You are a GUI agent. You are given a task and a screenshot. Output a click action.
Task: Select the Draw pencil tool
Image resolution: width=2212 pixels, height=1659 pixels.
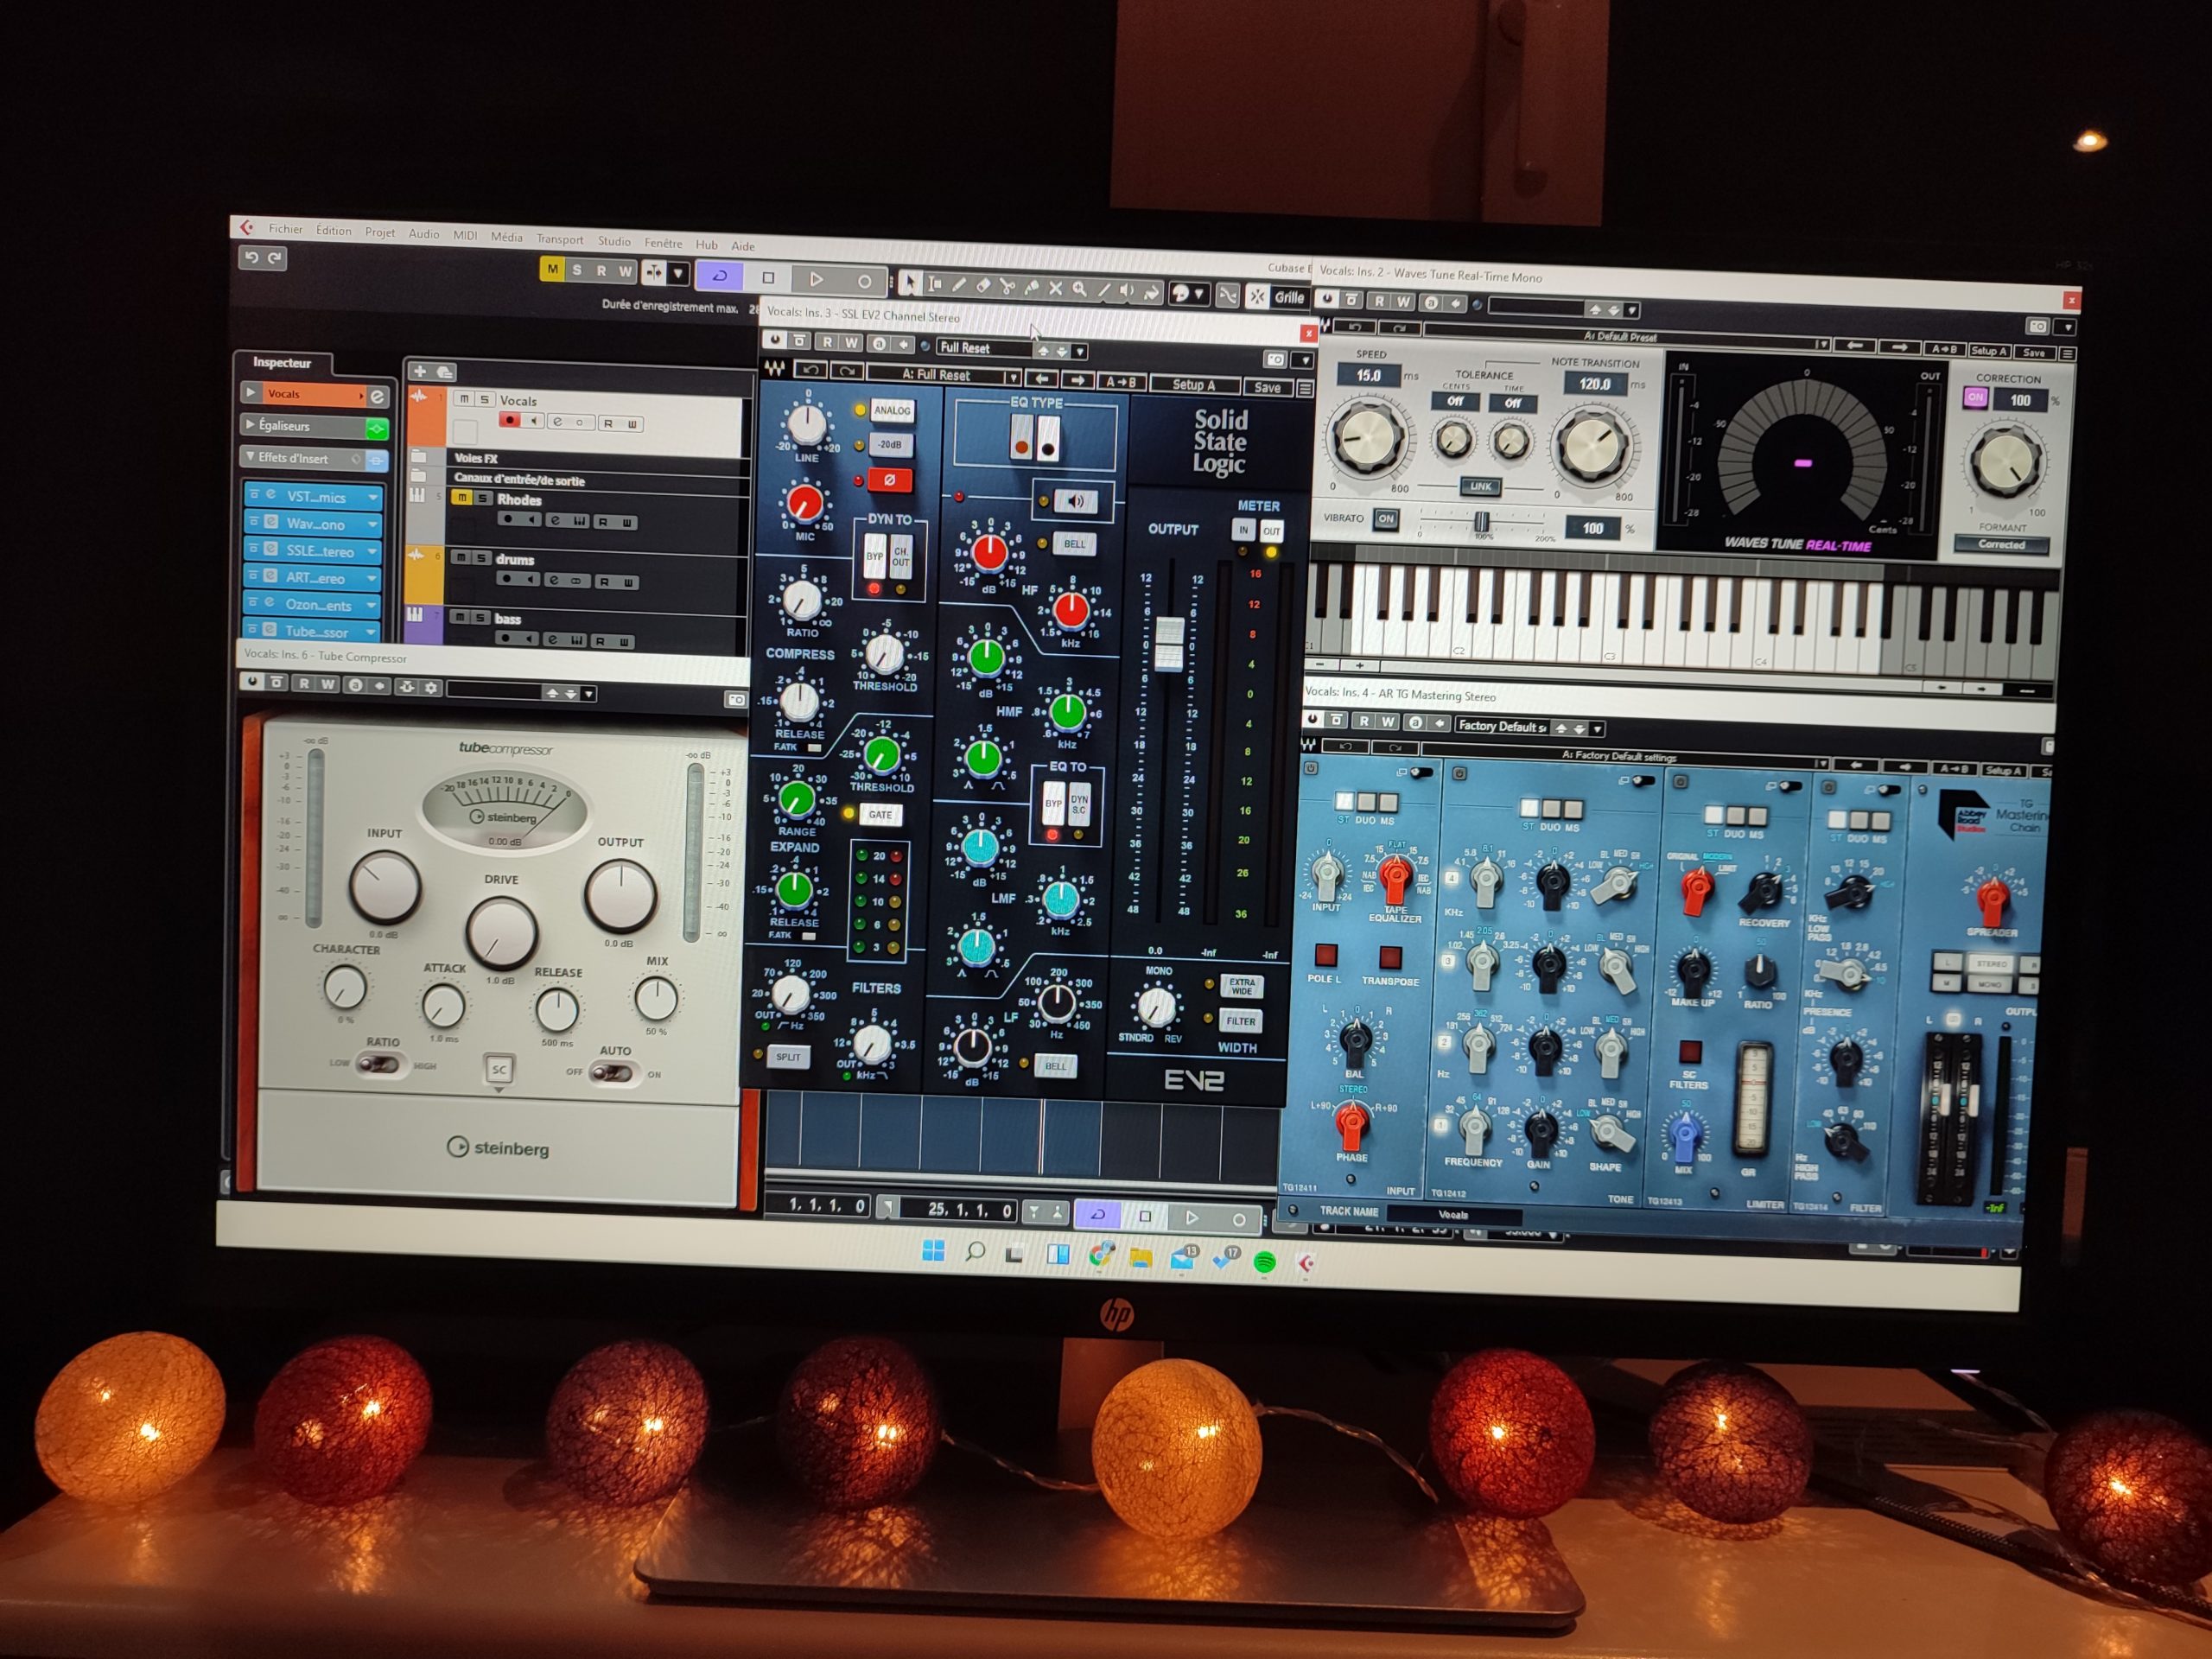point(959,285)
